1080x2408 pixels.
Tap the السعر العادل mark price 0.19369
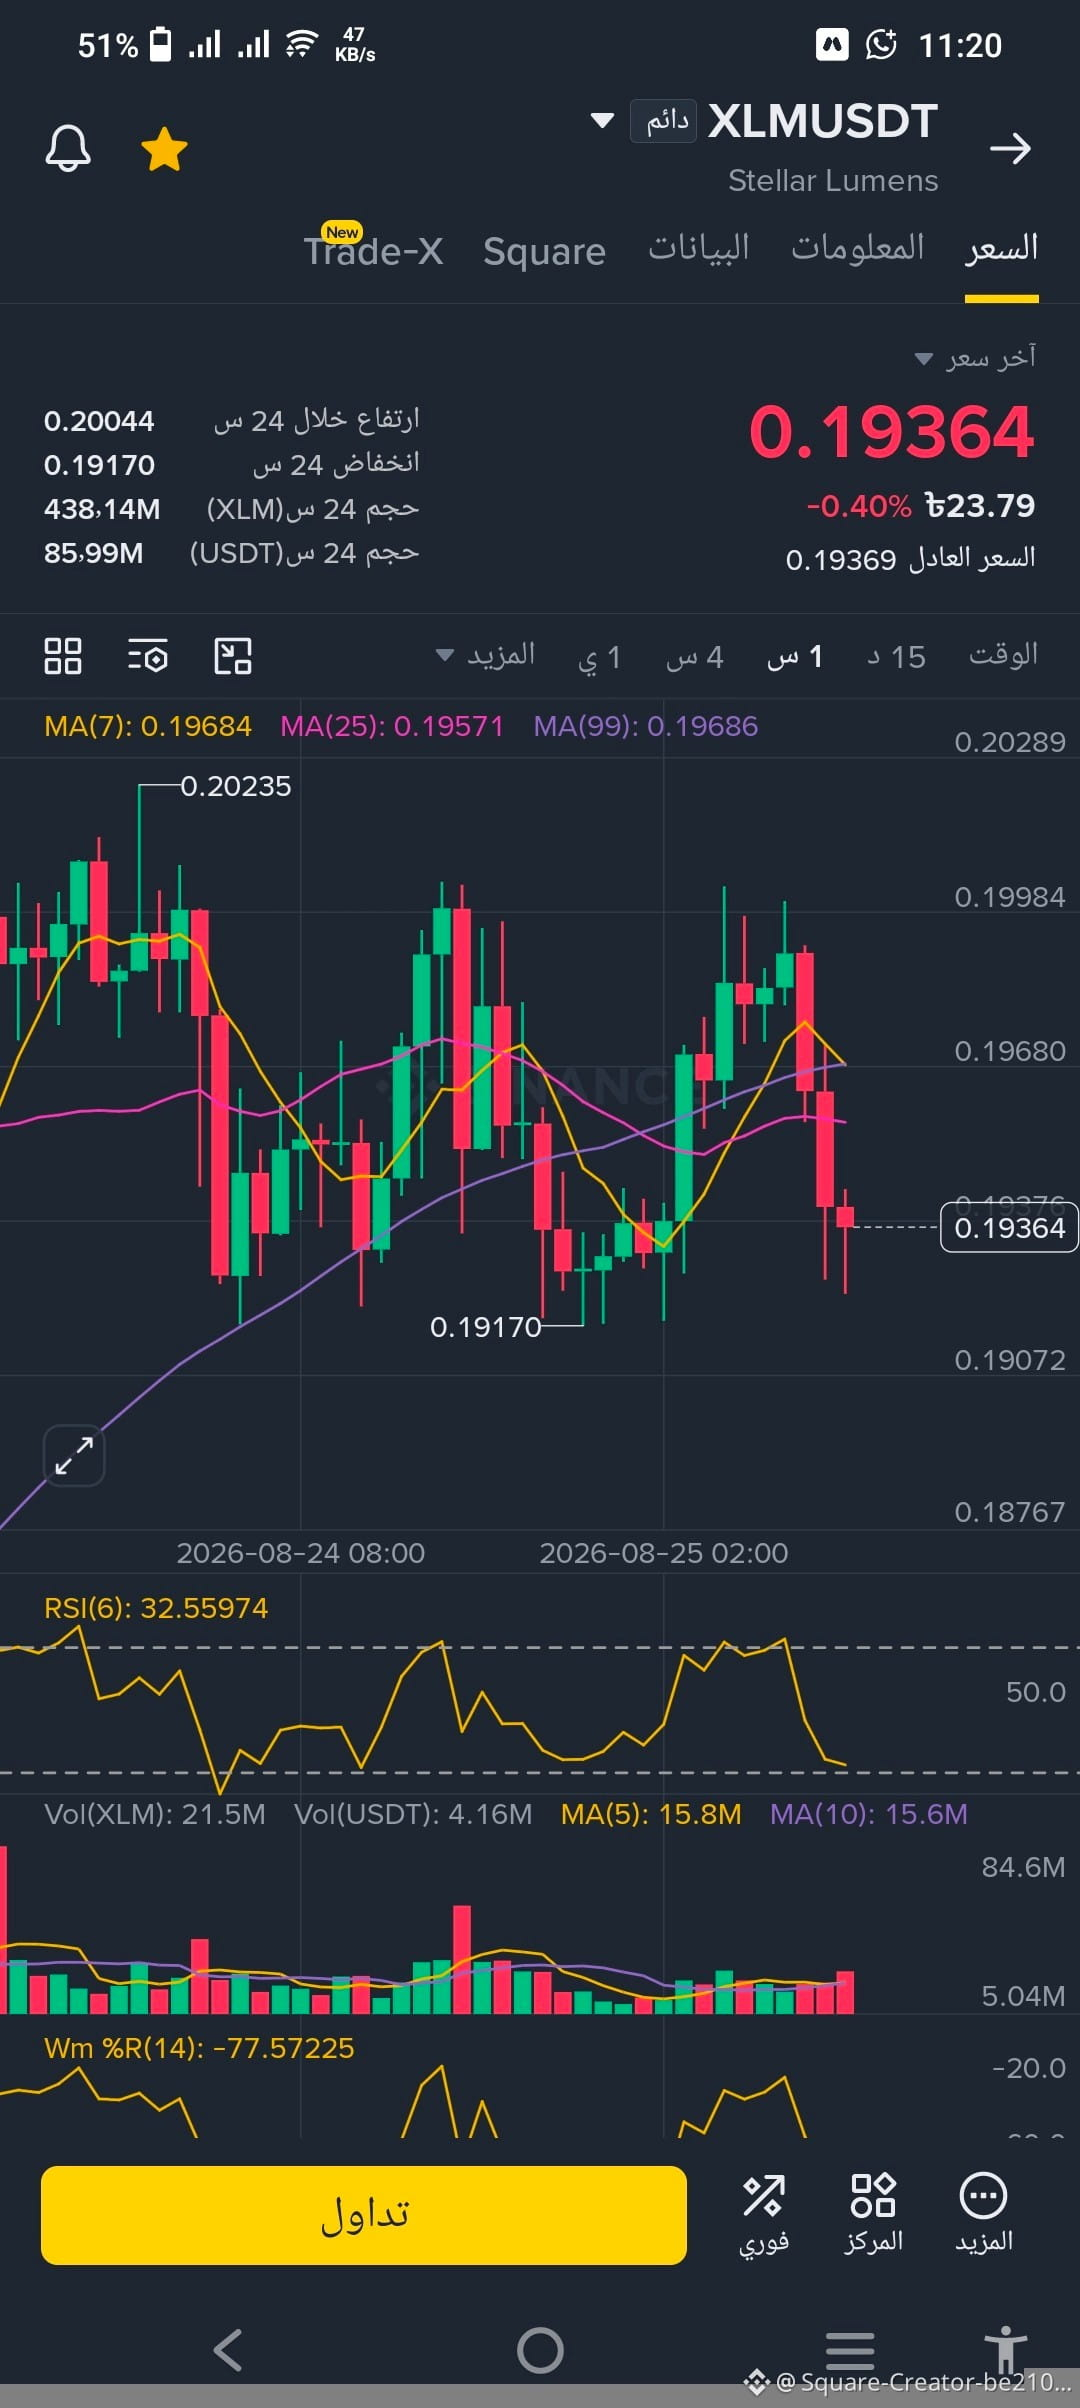point(910,558)
